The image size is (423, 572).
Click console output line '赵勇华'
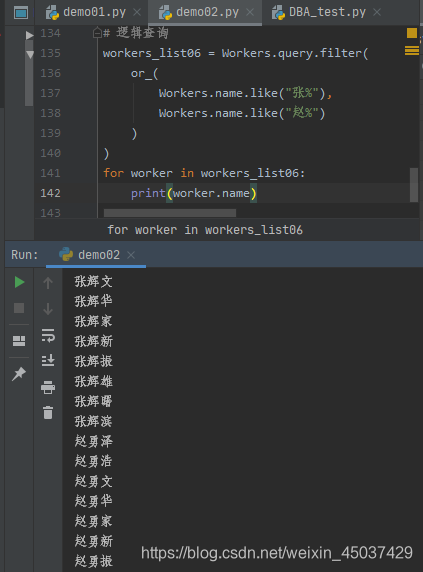point(94,501)
